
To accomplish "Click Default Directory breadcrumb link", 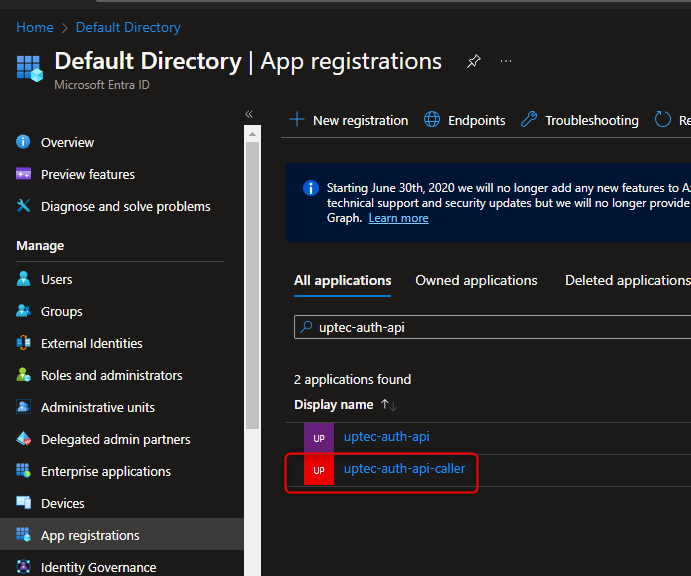I will point(128,27).
